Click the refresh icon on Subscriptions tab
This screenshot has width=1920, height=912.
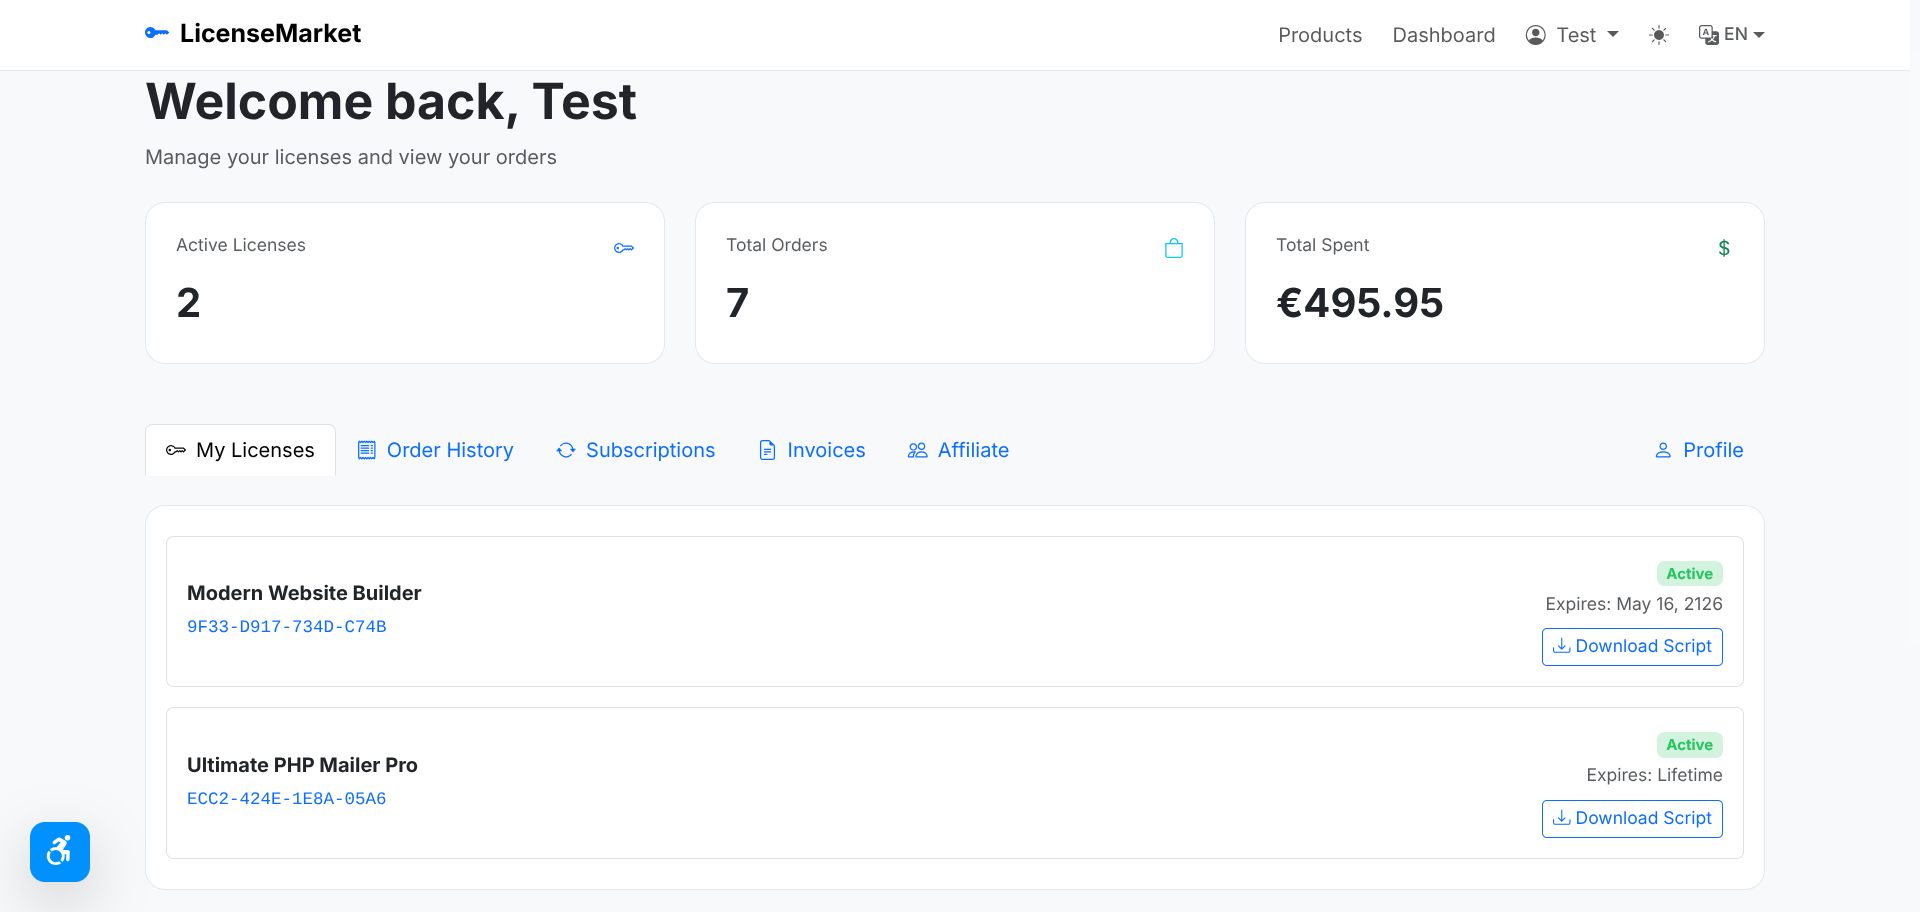(x=566, y=450)
